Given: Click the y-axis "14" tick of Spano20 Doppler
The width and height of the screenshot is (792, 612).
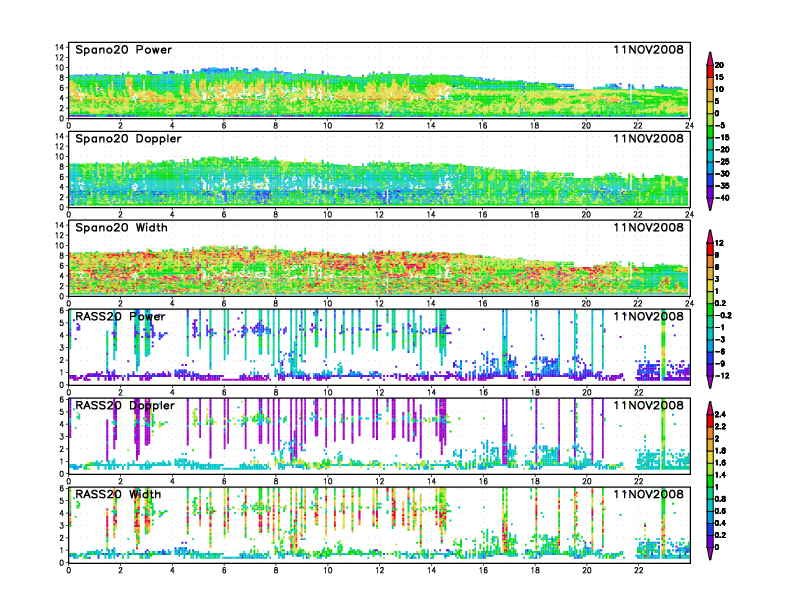Looking at the screenshot, I should coord(61,136).
